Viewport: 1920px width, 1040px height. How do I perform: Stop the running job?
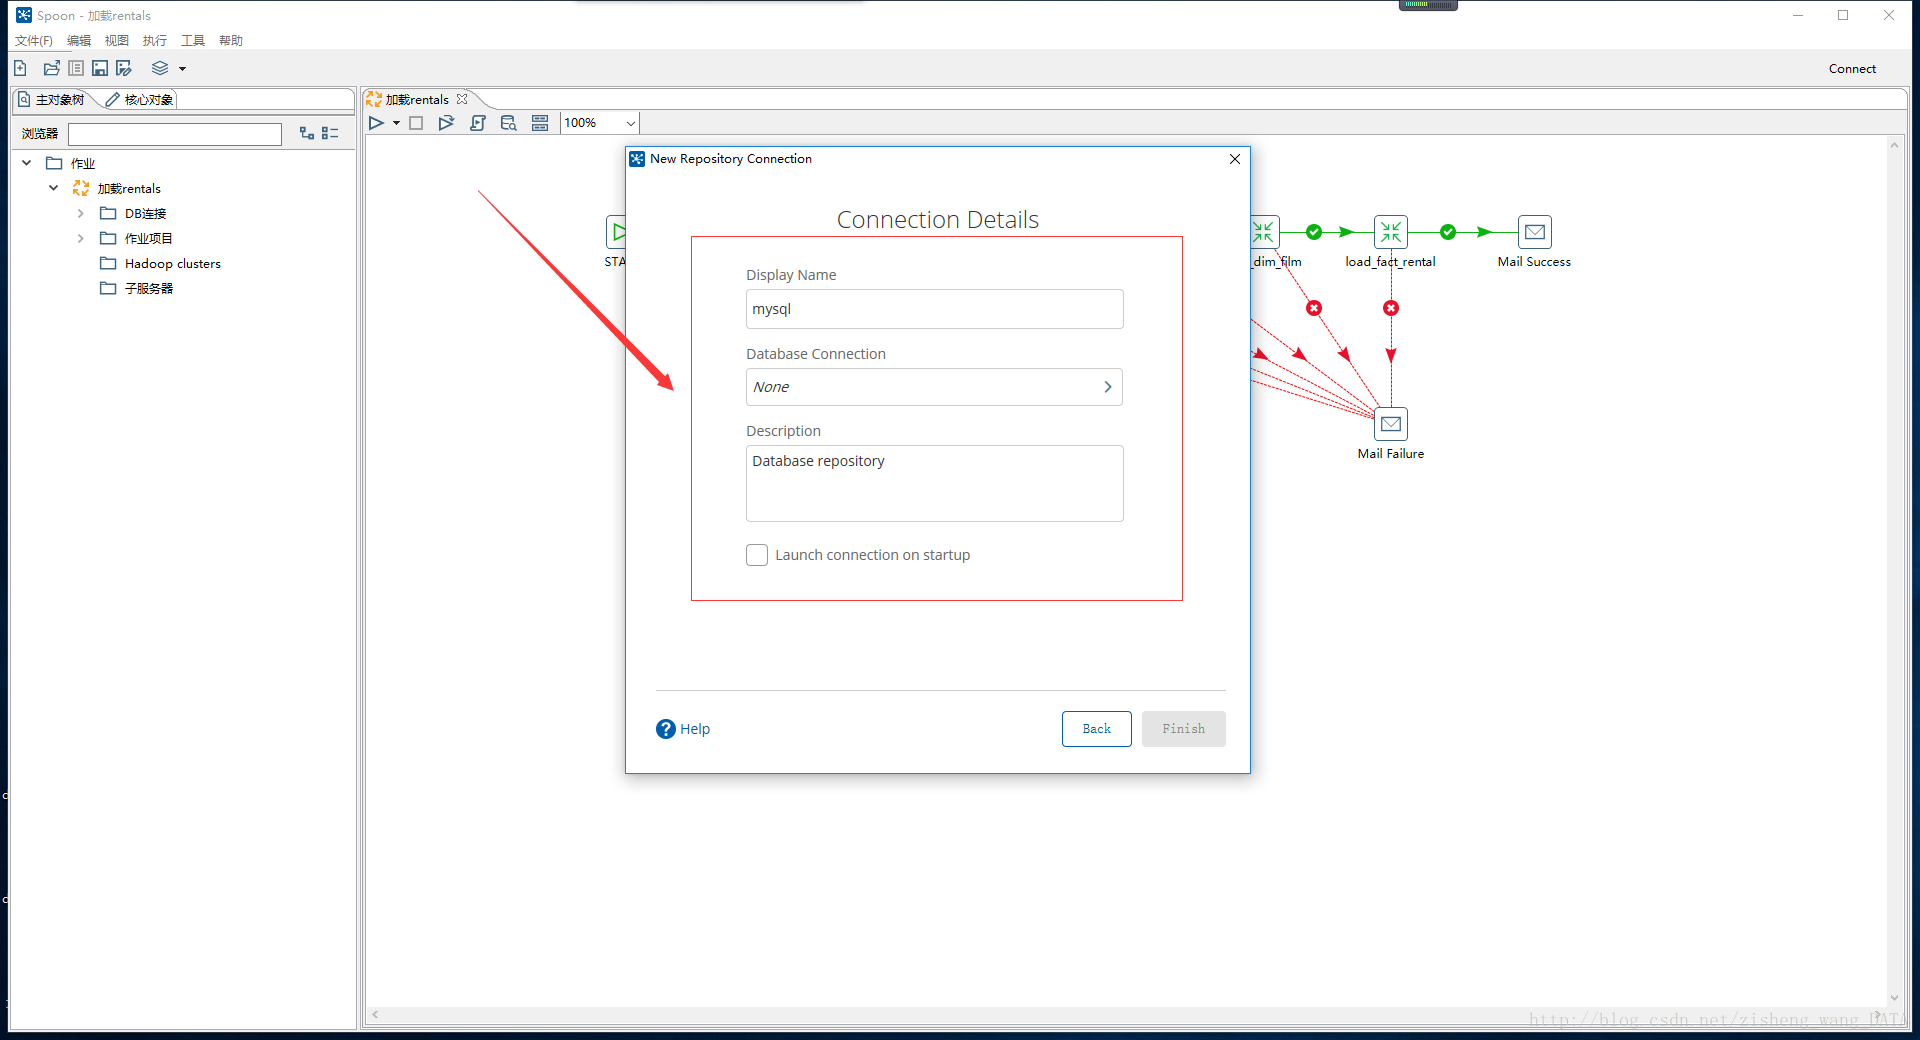coord(416,123)
